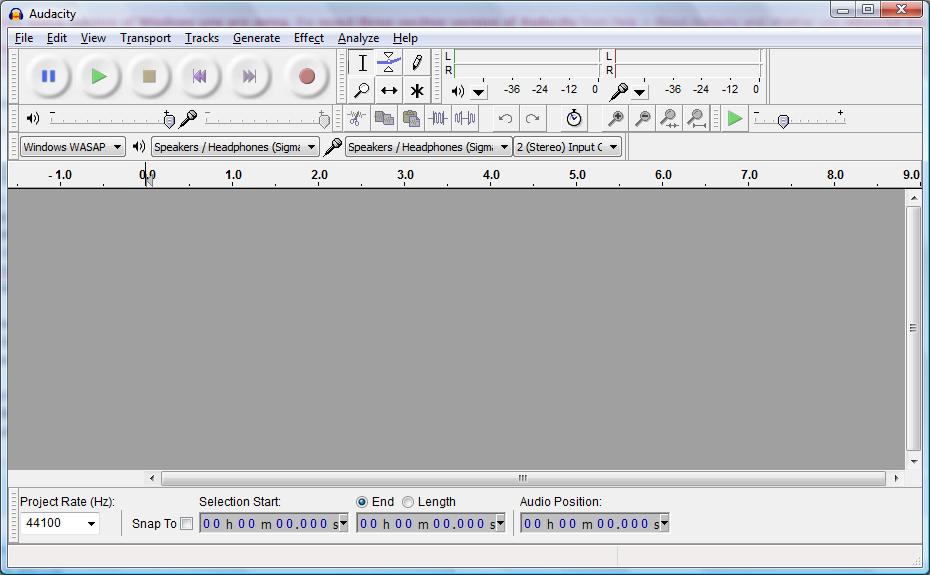This screenshot has width=930, height=575.
Task: Click the vertical scrollbar down arrow
Action: click(x=914, y=461)
